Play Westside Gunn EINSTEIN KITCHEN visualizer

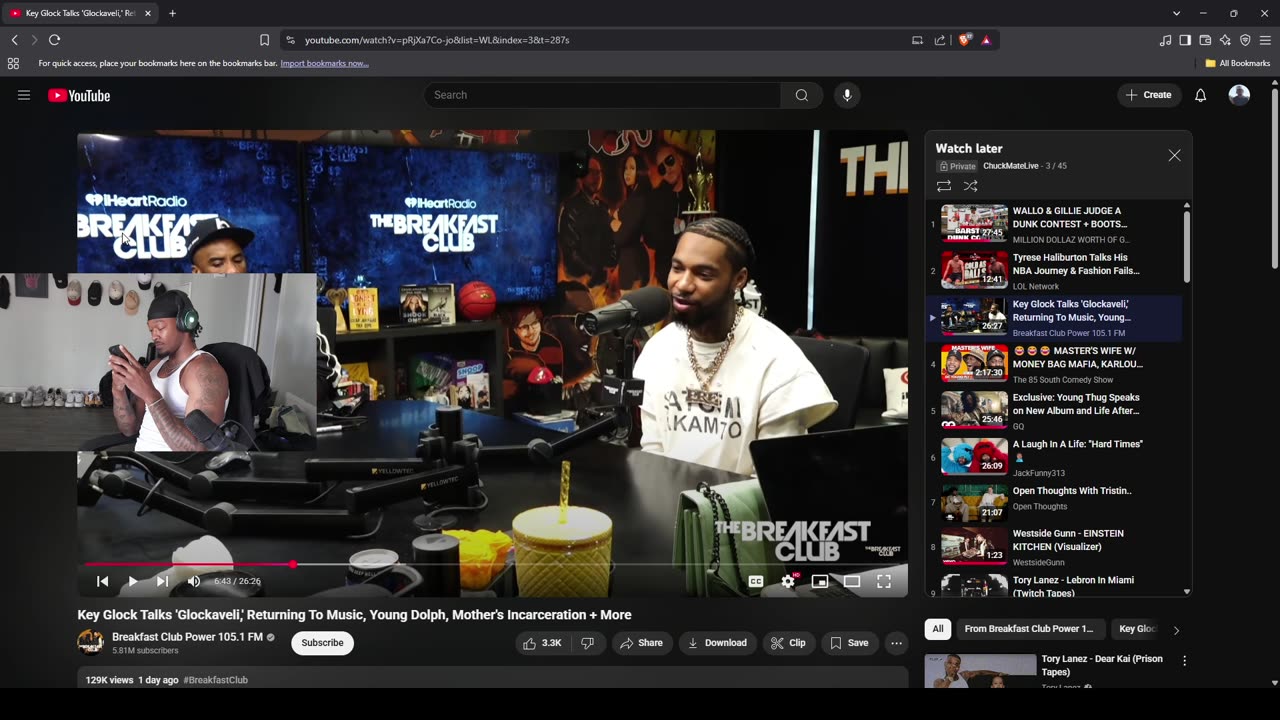(x=1054, y=547)
